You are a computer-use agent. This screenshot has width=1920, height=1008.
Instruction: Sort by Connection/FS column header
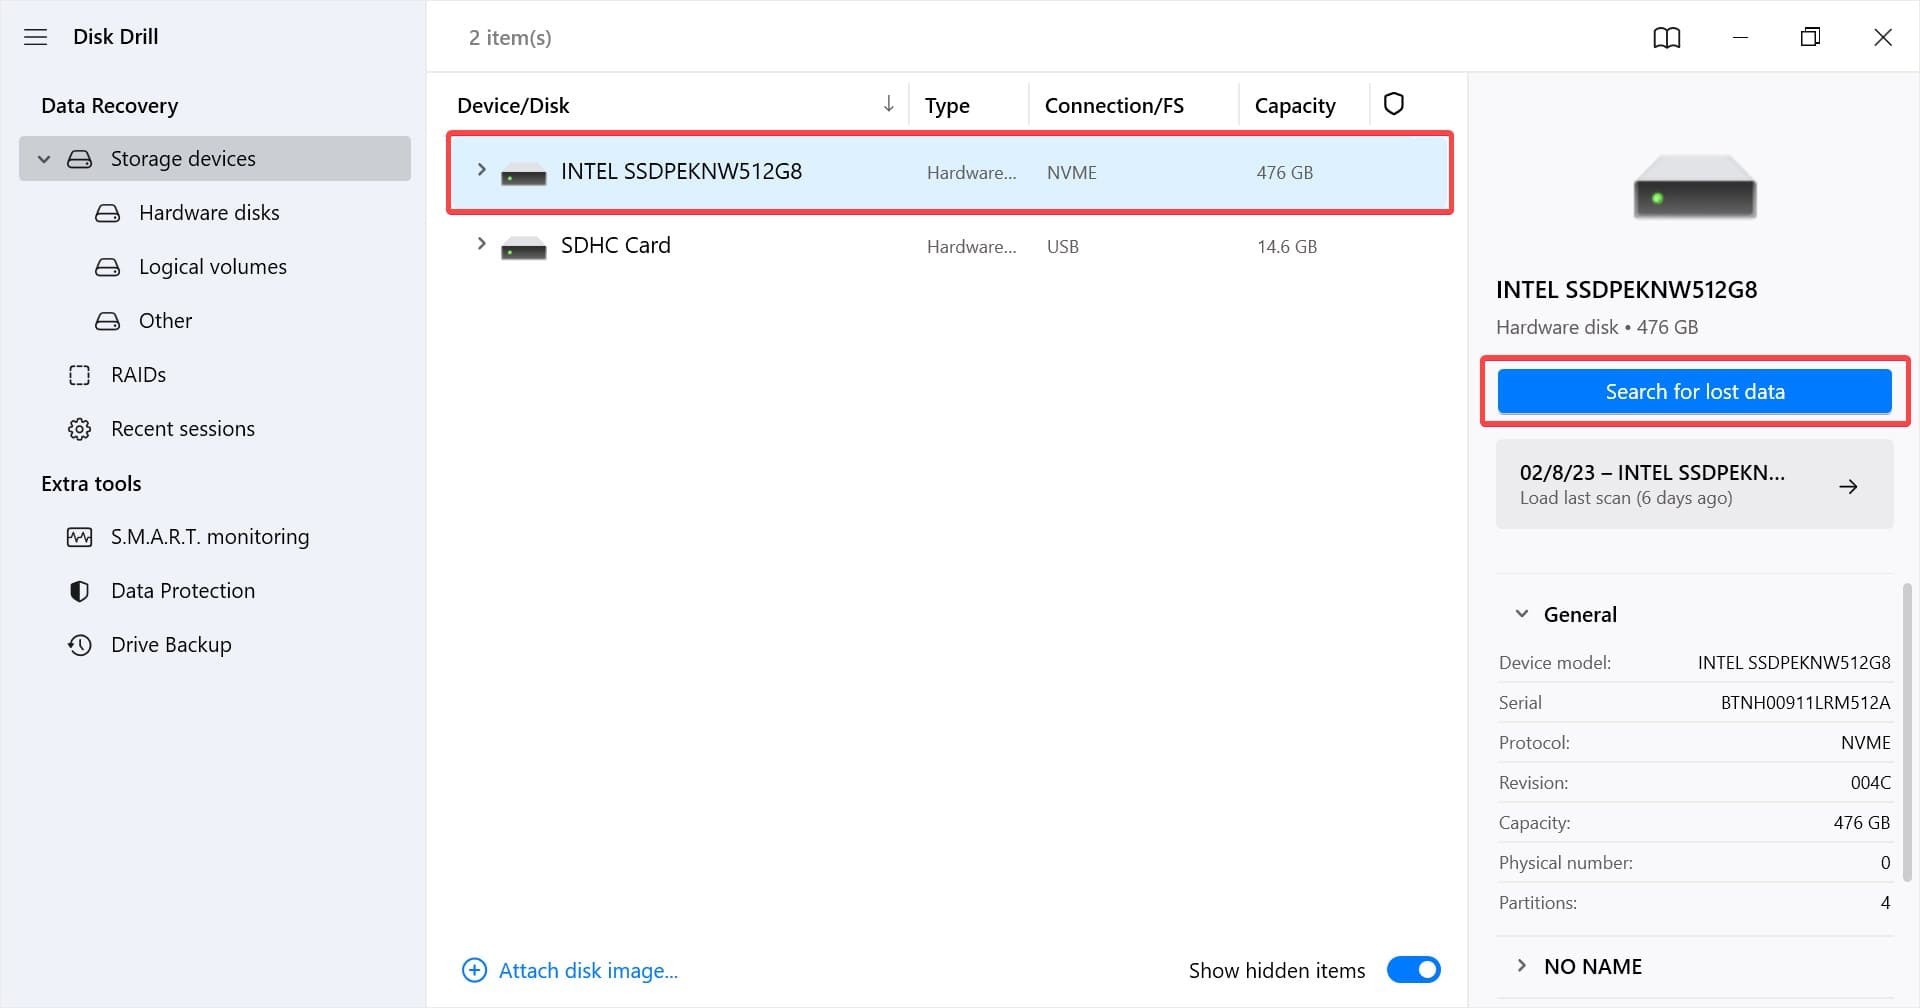click(x=1114, y=105)
